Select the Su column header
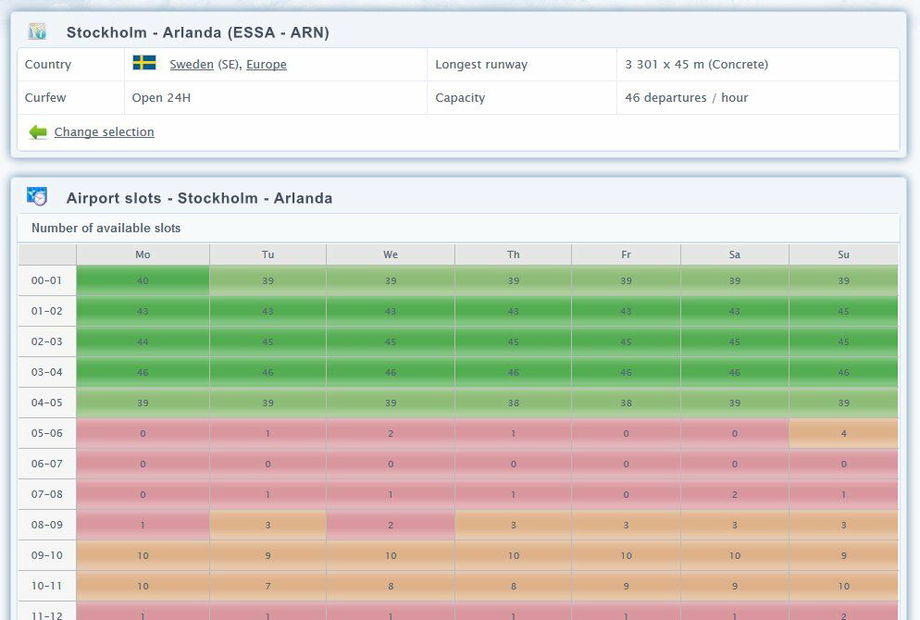This screenshot has height=620, width=920. click(x=843, y=255)
